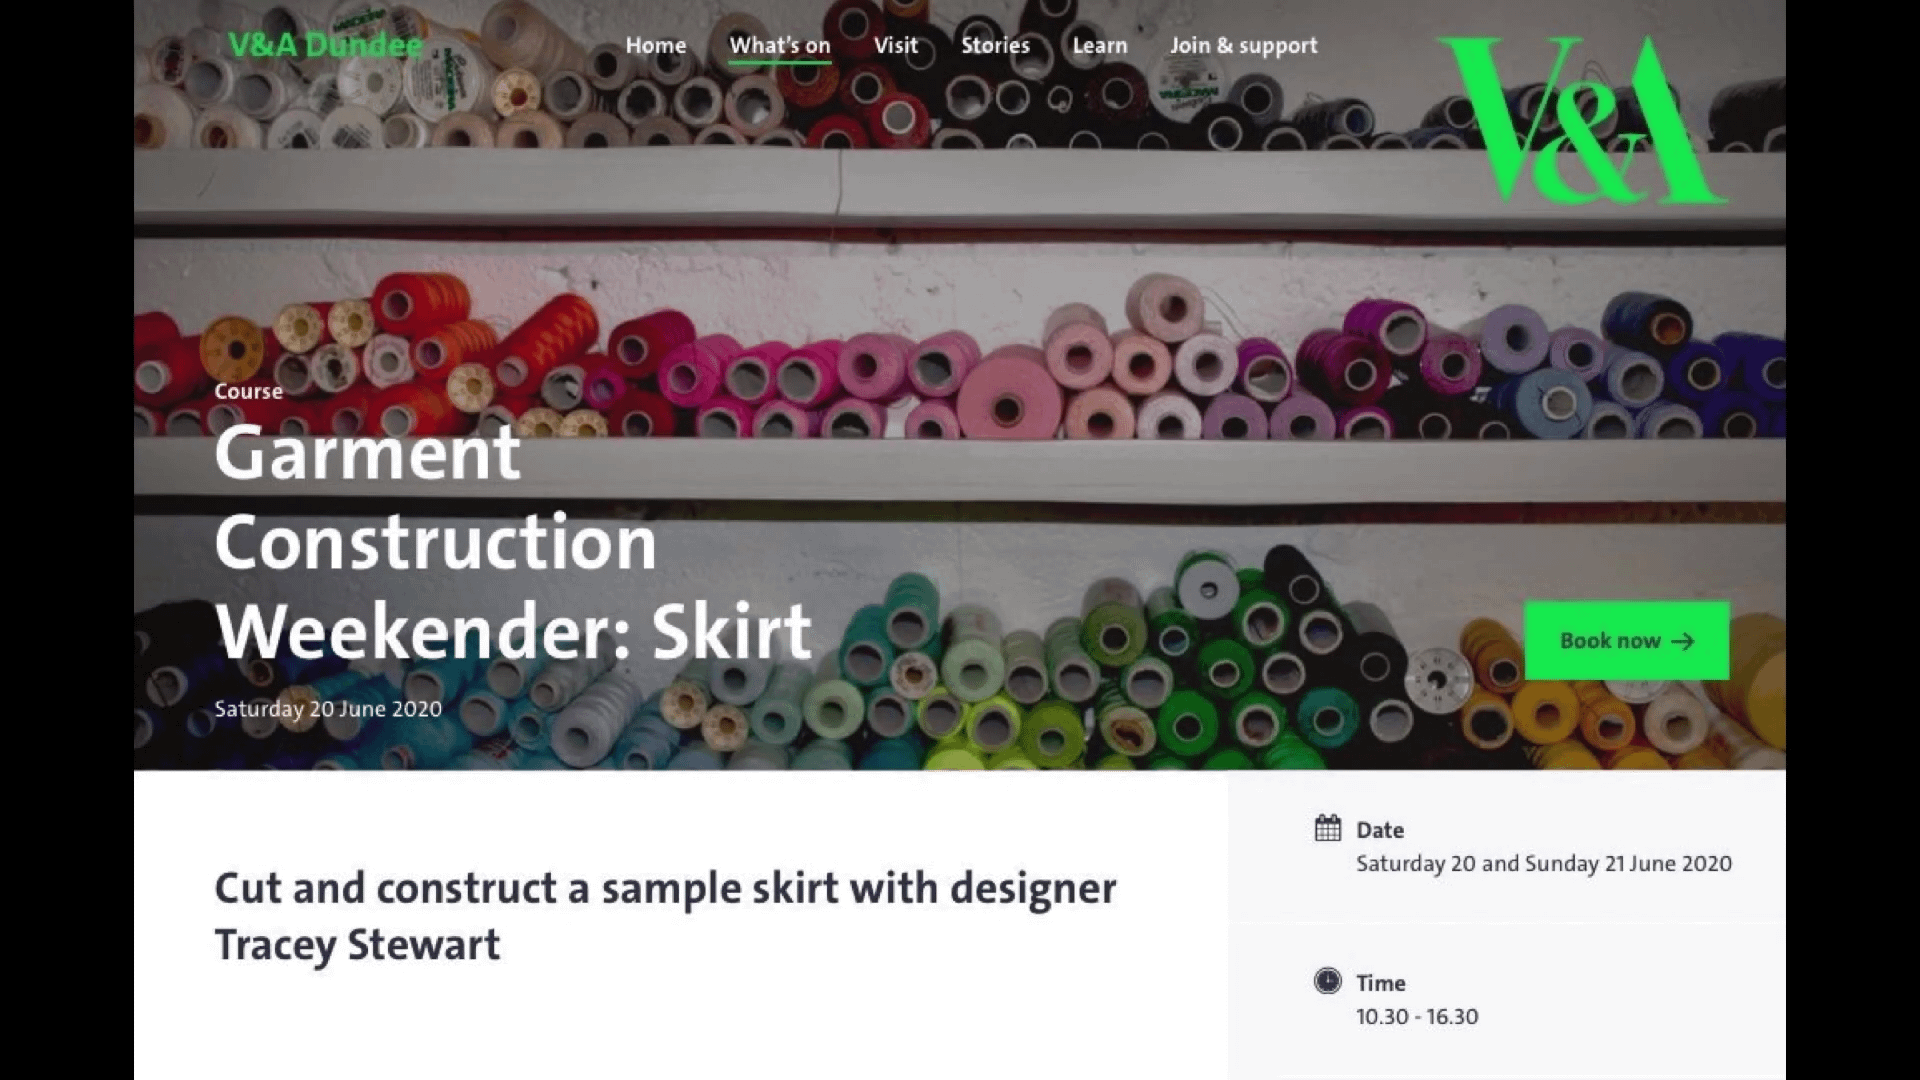
Task: Click the Garment Construction Weekender: Skirt heading
Action: point(514,543)
